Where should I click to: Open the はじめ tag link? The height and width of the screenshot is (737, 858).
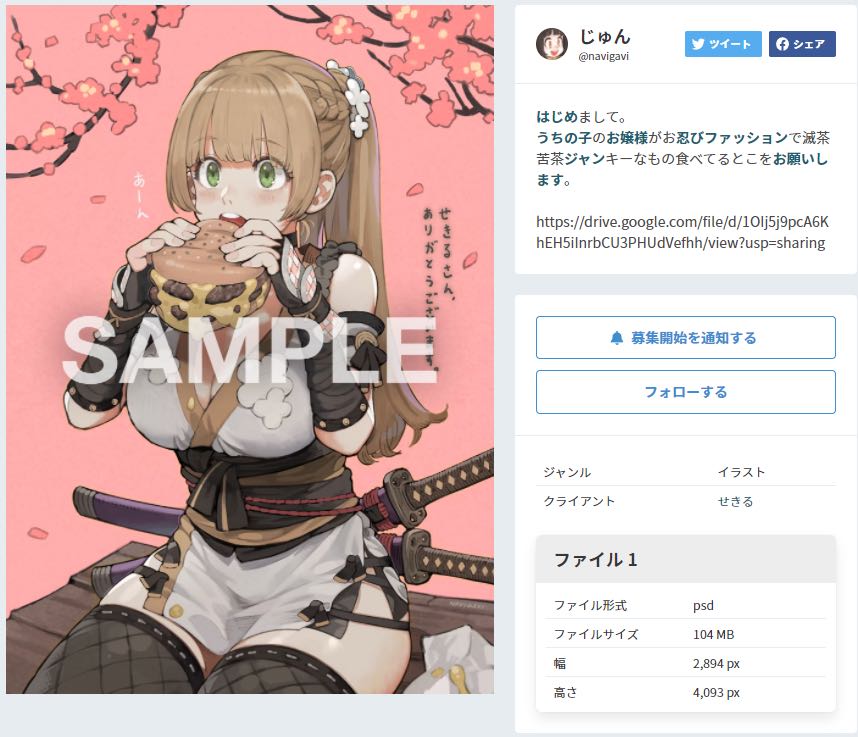coord(556,117)
